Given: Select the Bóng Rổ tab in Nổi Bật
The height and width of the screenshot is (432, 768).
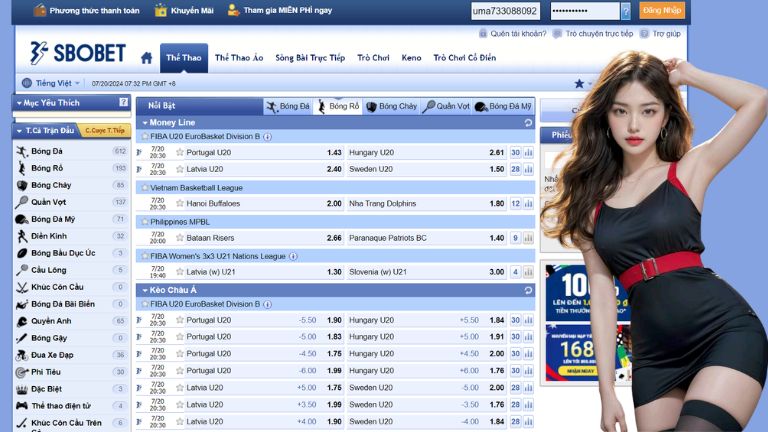Looking at the screenshot, I should pyautogui.click(x=338, y=106).
